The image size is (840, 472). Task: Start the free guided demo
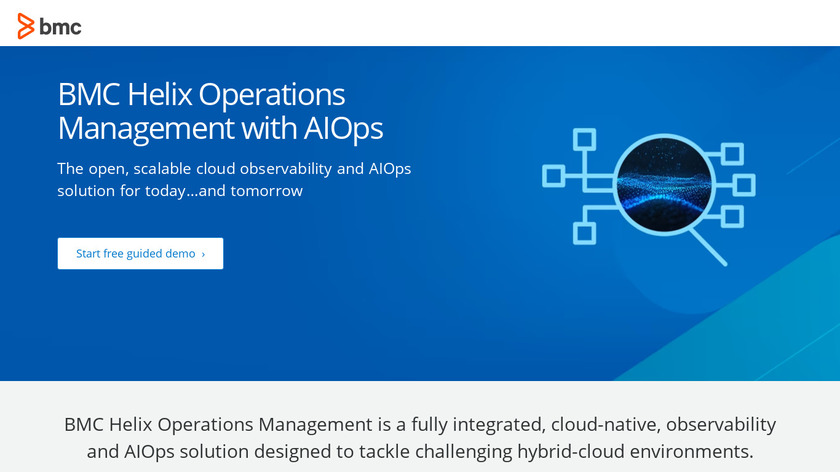coord(140,253)
